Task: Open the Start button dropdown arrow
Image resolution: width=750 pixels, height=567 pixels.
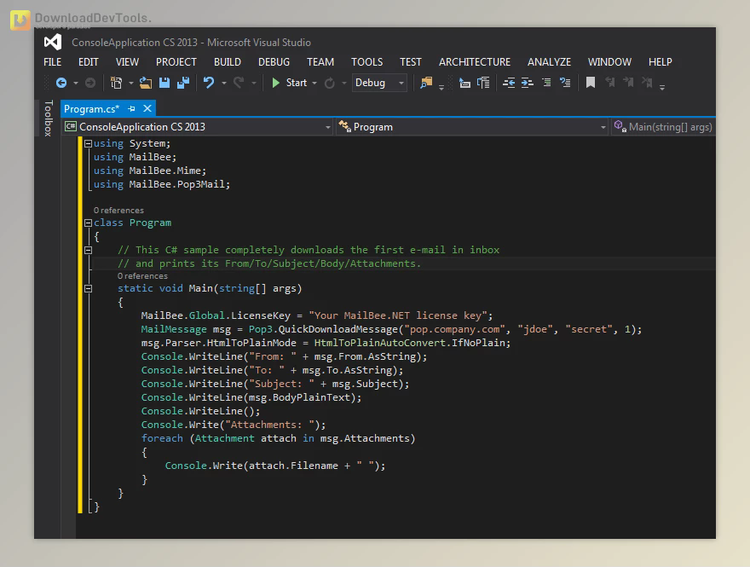Action: pos(314,83)
